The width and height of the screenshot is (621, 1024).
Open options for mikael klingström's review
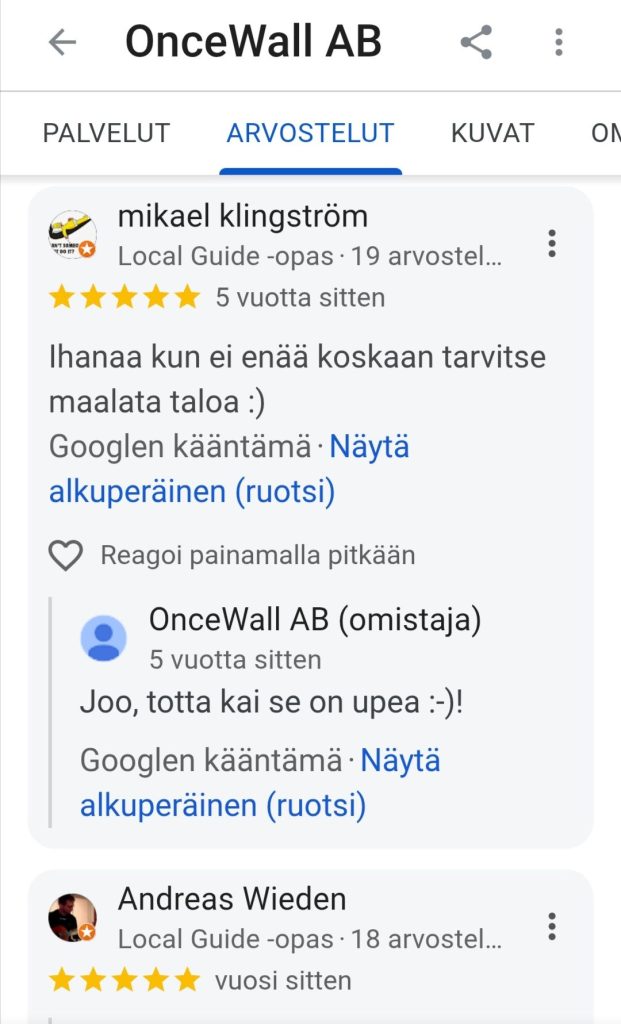(x=551, y=243)
